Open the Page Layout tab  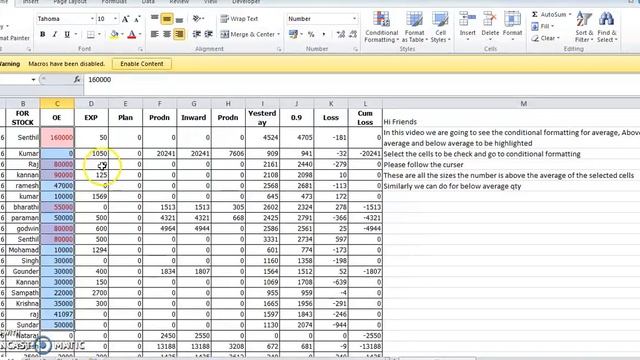point(70,2)
